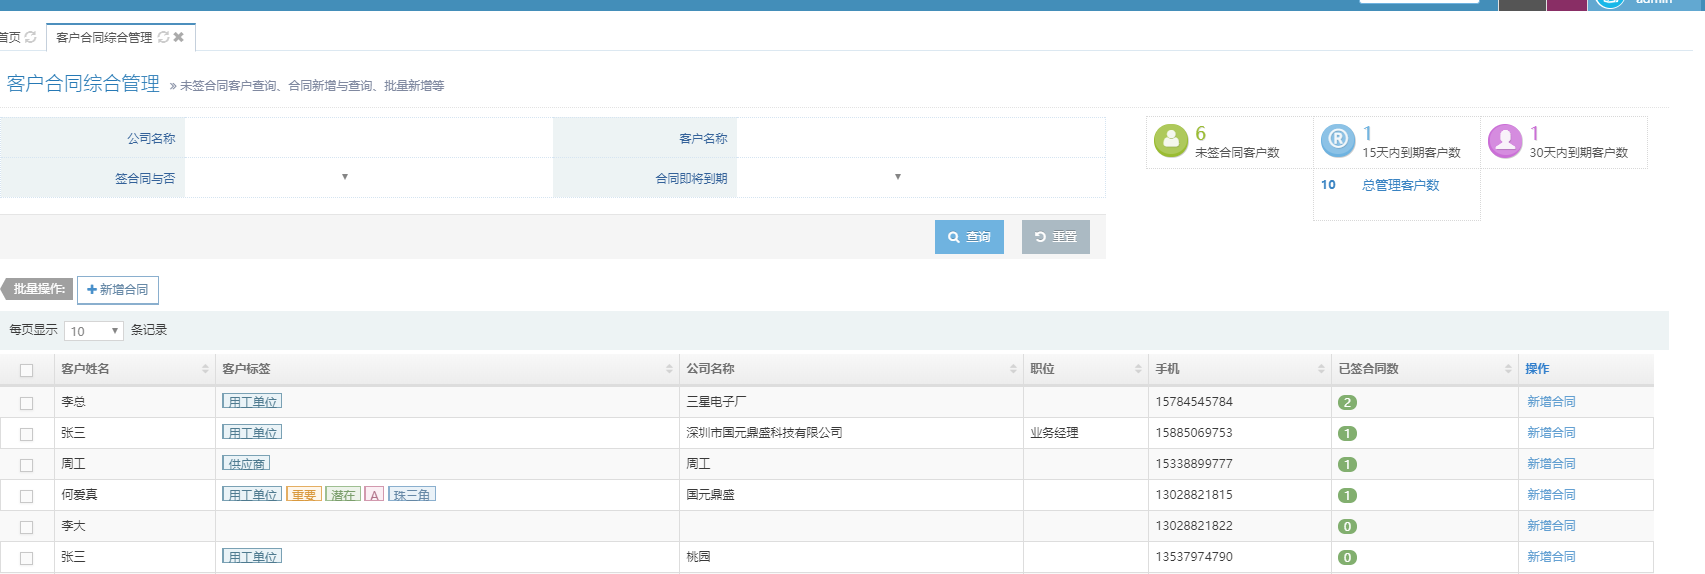The height and width of the screenshot is (574, 1705).
Task: Sort by 客户姓名 column sort icon
Action: pyautogui.click(x=205, y=369)
